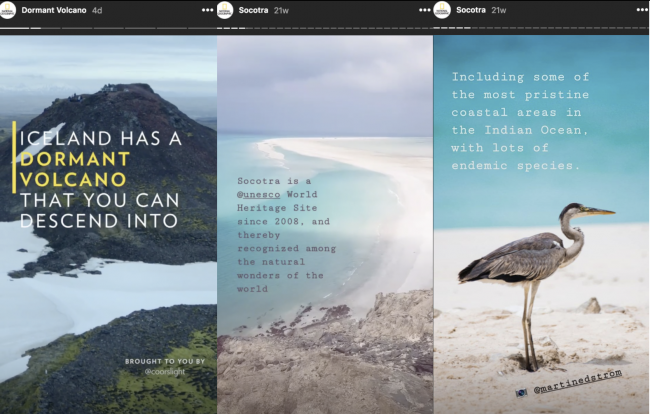
Task: Click the 'ICELAND HAS A' headline text
Action: (x=101, y=138)
